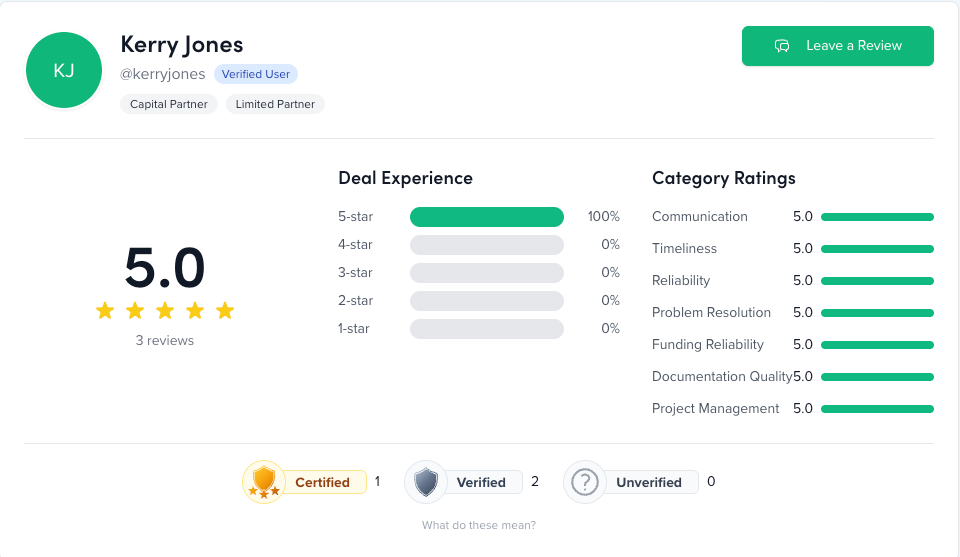Click the Unverified question mark icon
This screenshot has width=960, height=557.
585,482
